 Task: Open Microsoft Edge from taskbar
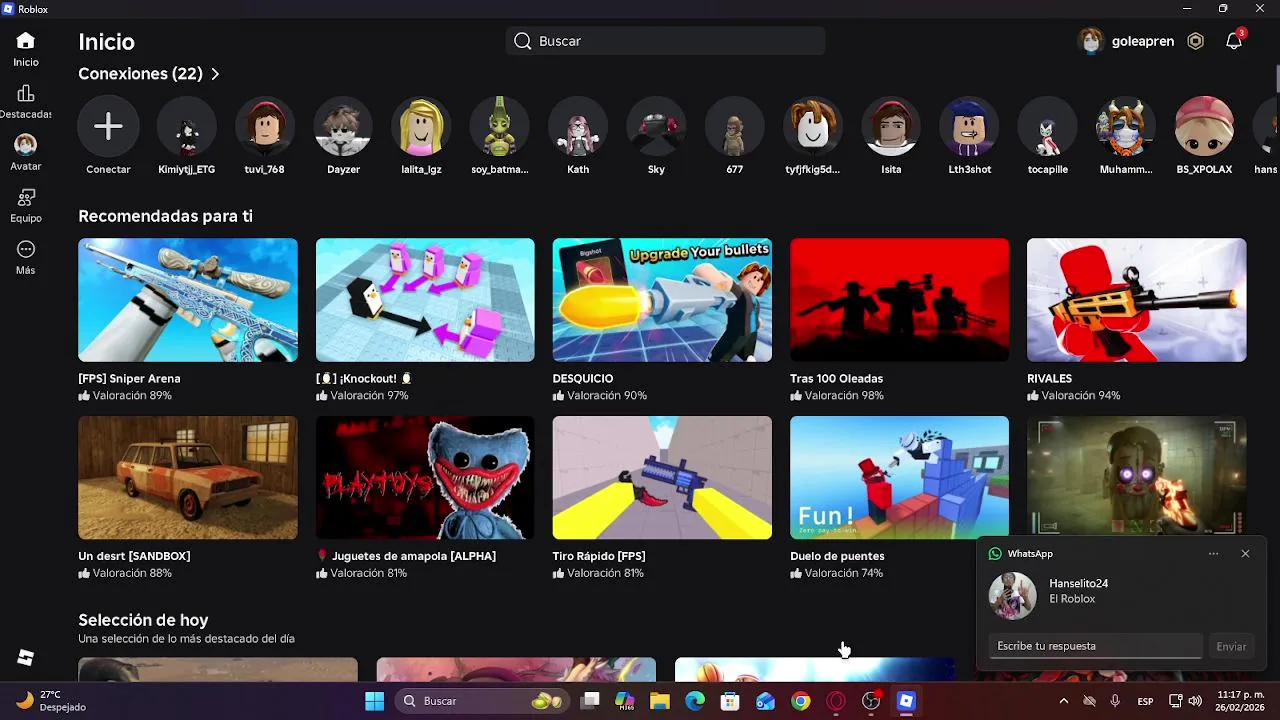click(694, 701)
